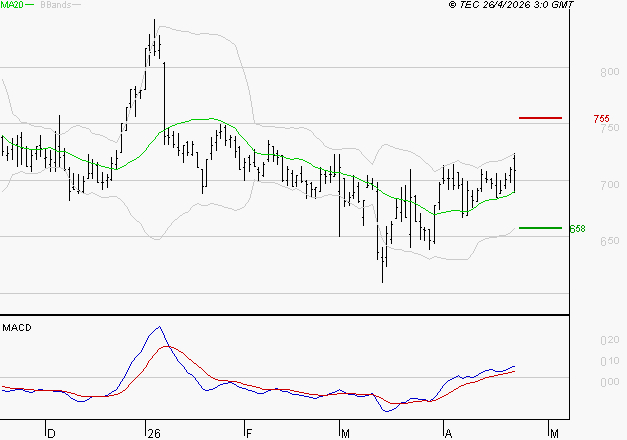Click the D month label on time axis
The width and height of the screenshot is (627, 440).
pyautogui.click(x=51, y=434)
